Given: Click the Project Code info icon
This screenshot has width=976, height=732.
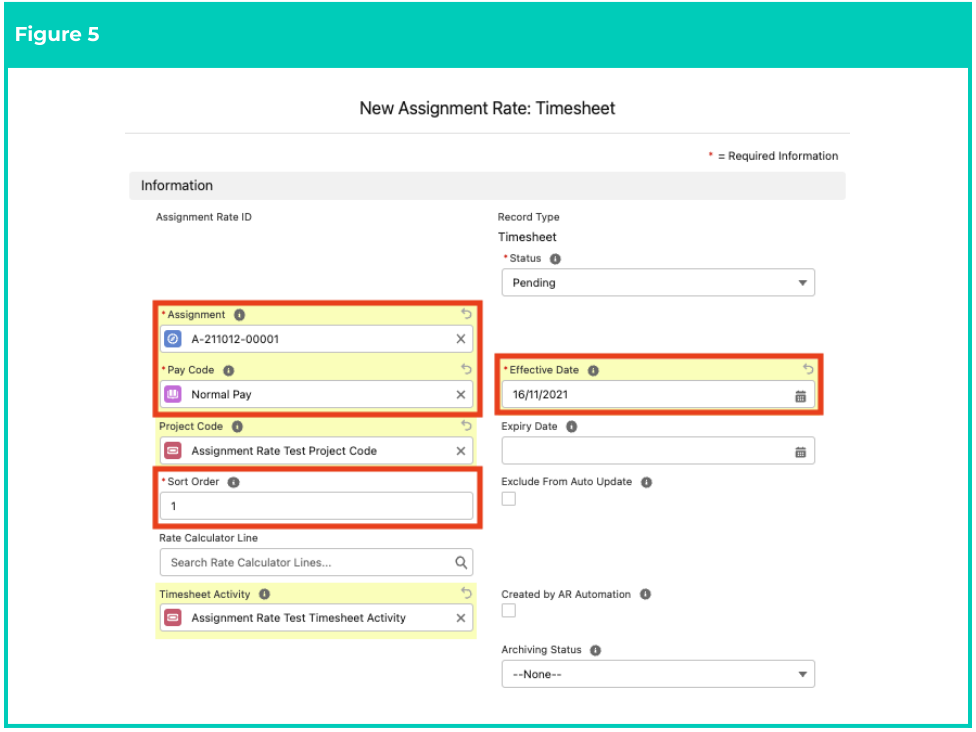Looking at the screenshot, I should point(237,426).
